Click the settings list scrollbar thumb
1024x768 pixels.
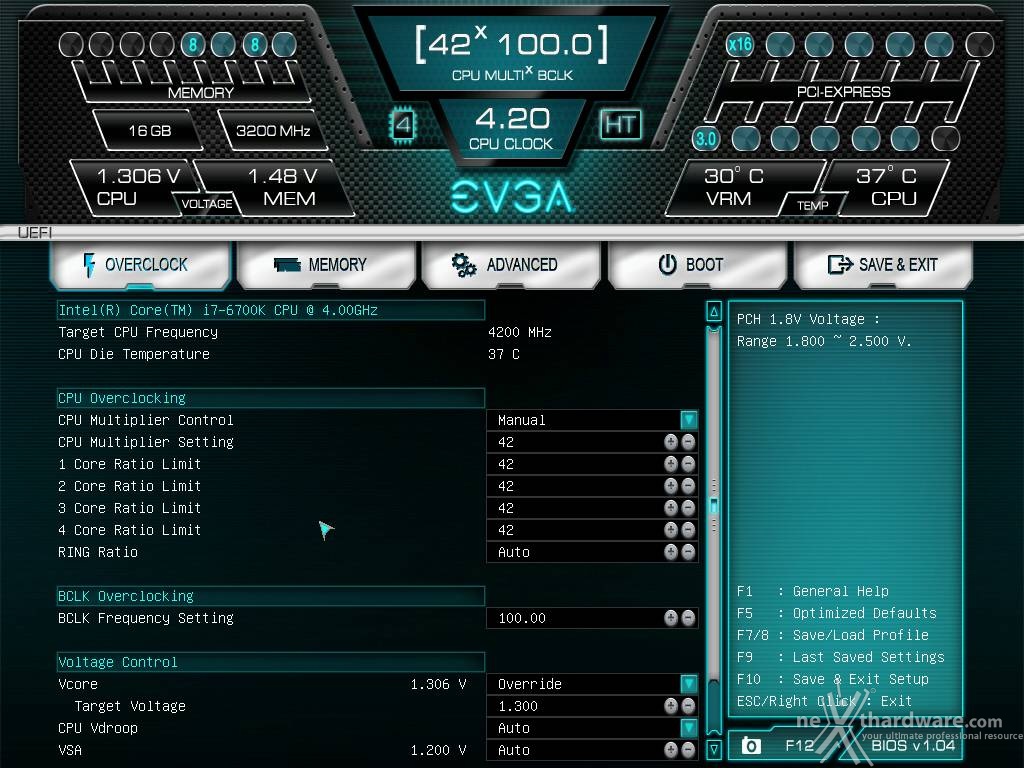pos(714,506)
